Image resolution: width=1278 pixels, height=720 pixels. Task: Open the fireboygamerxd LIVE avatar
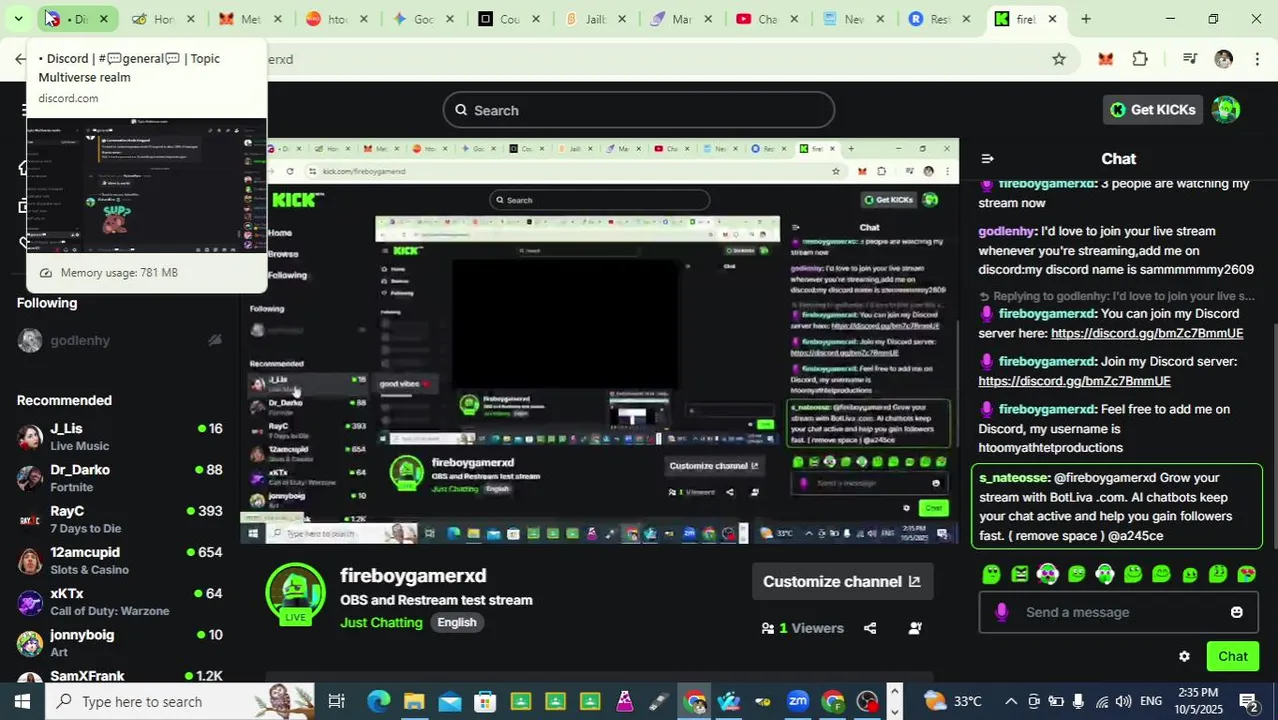[x=295, y=594]
